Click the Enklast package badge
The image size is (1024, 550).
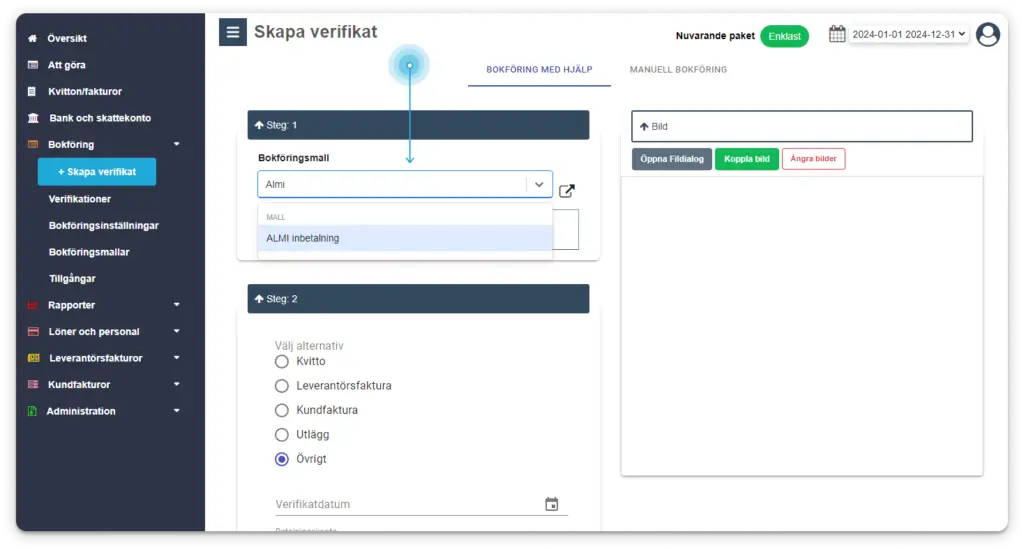(x=784, y=37)
